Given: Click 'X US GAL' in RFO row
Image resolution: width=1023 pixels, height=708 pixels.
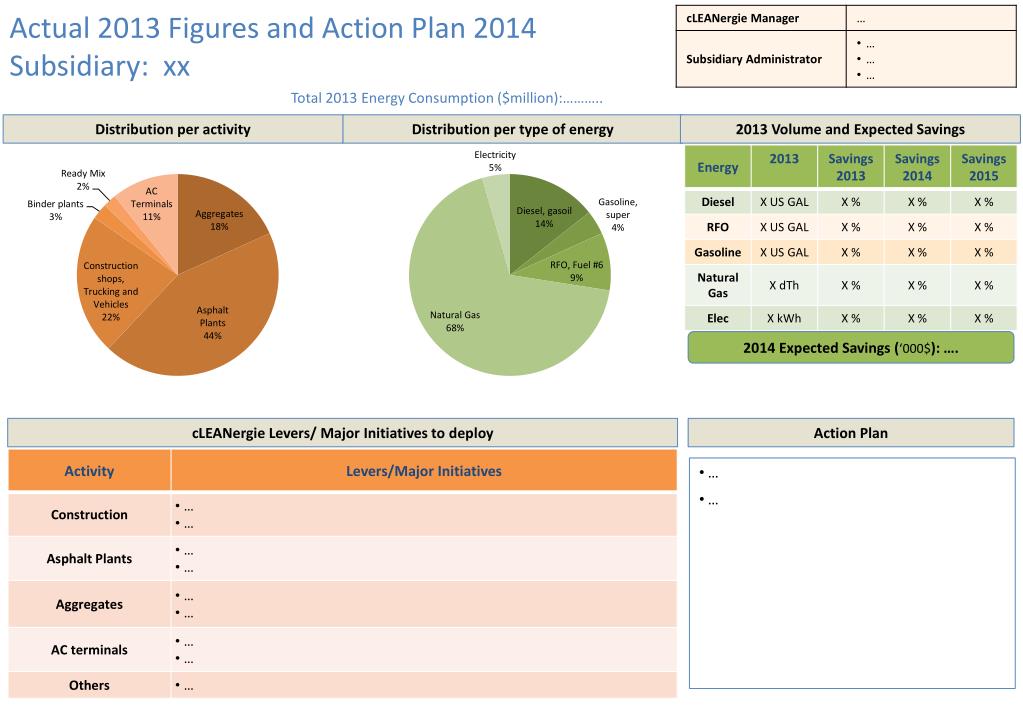Looking at the screenshot, I should pyautogui.click(x=784, y=227).
